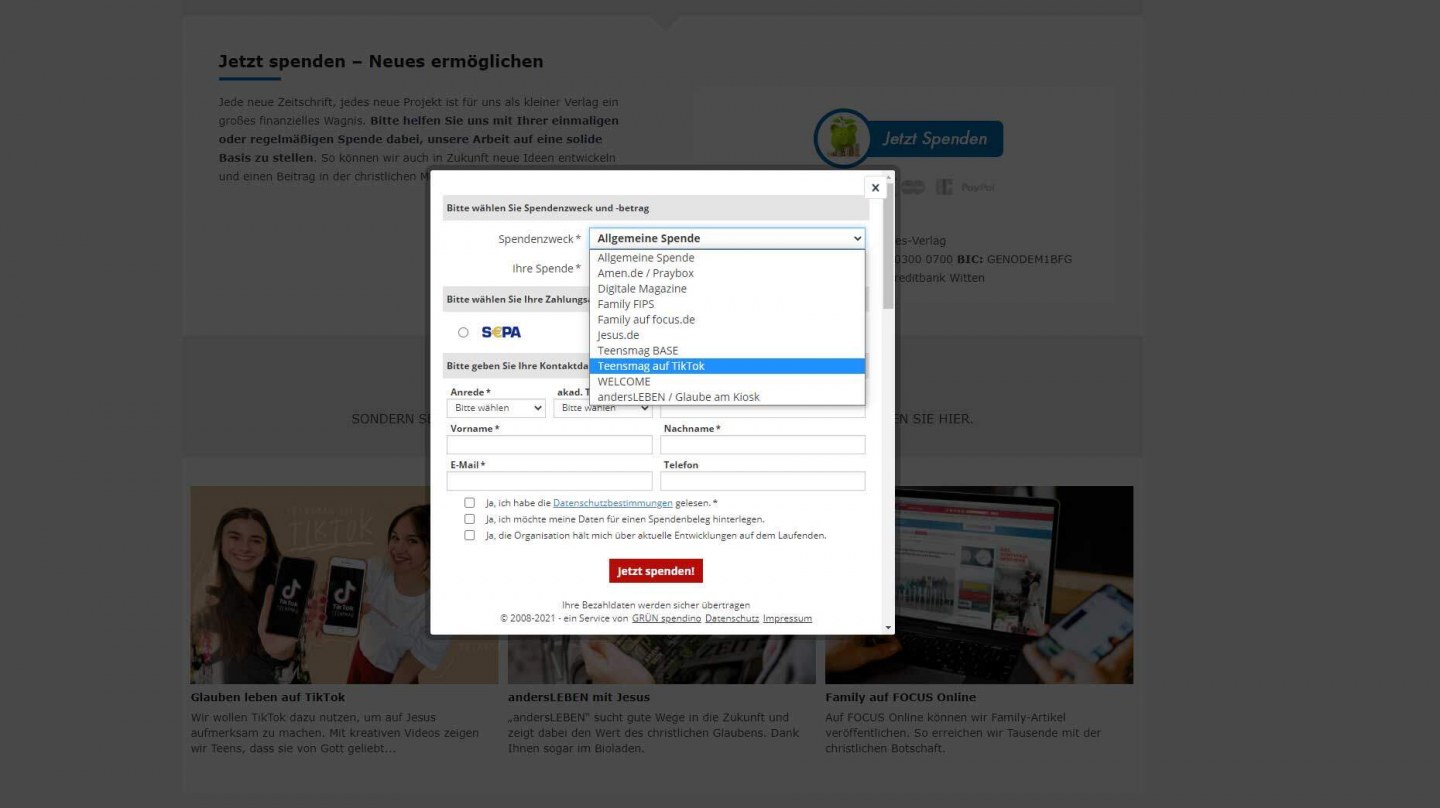Viewport: 1440px width, 808px height.
Task: Click the red 'Jetzt spenden!' button
Action: (656, 571)
